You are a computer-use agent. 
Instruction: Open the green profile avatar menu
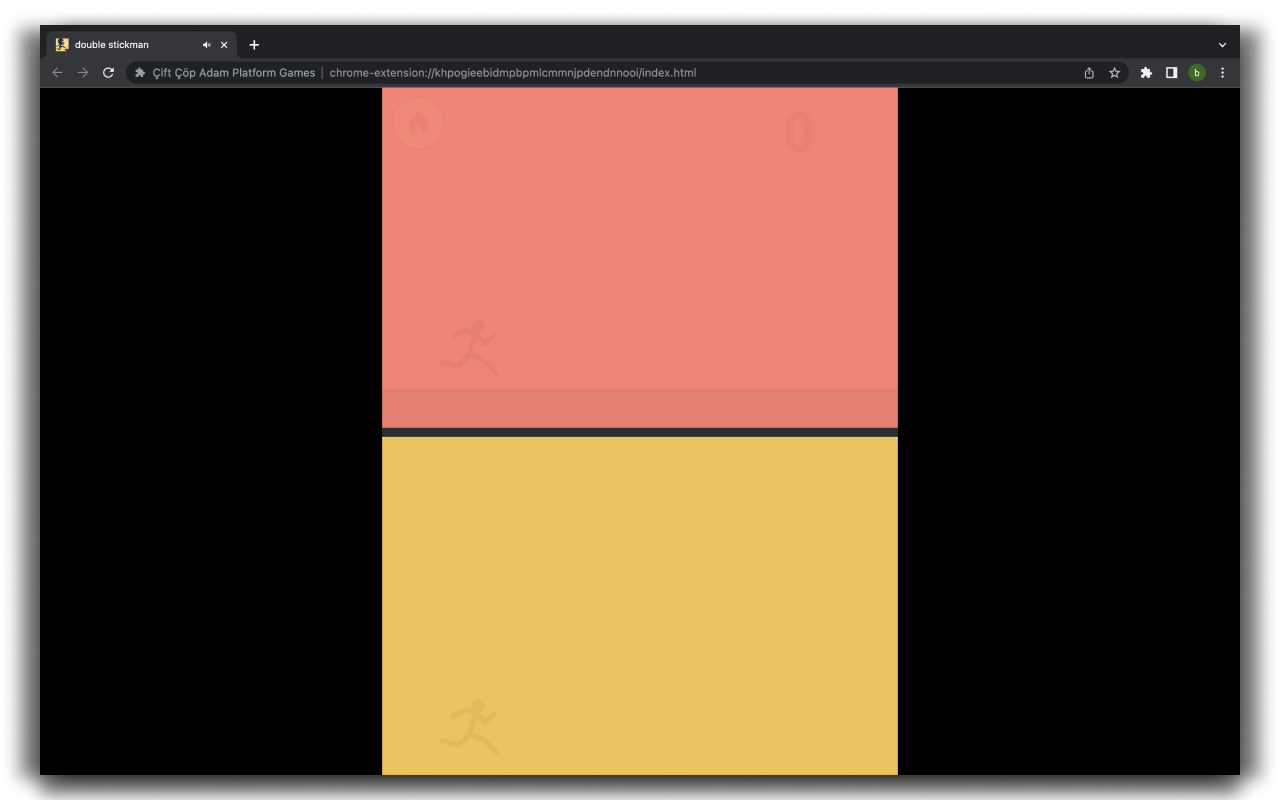(x=1197, y=73)
